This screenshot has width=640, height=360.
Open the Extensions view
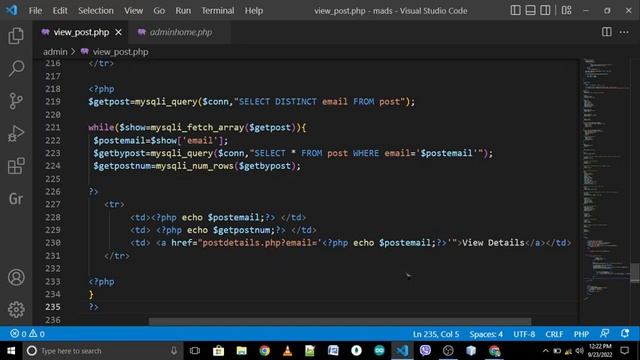click(x=16, y=166)
